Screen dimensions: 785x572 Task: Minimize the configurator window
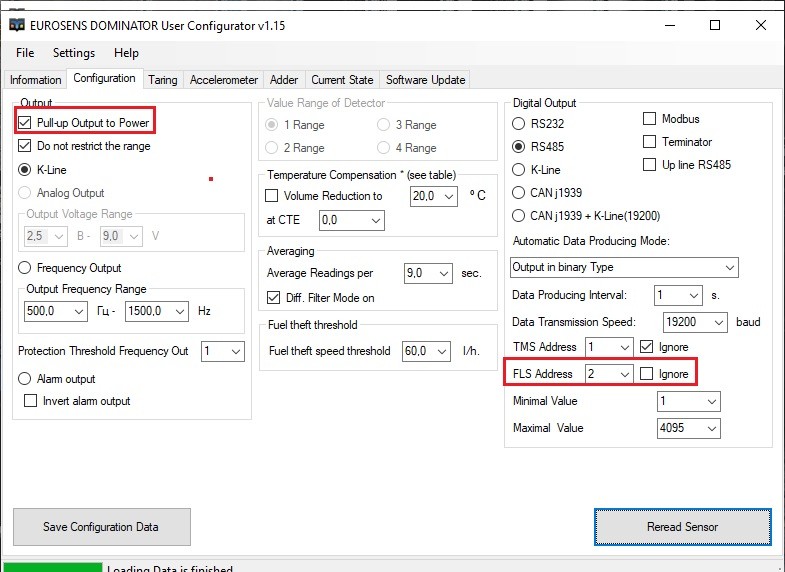[670, 25]
